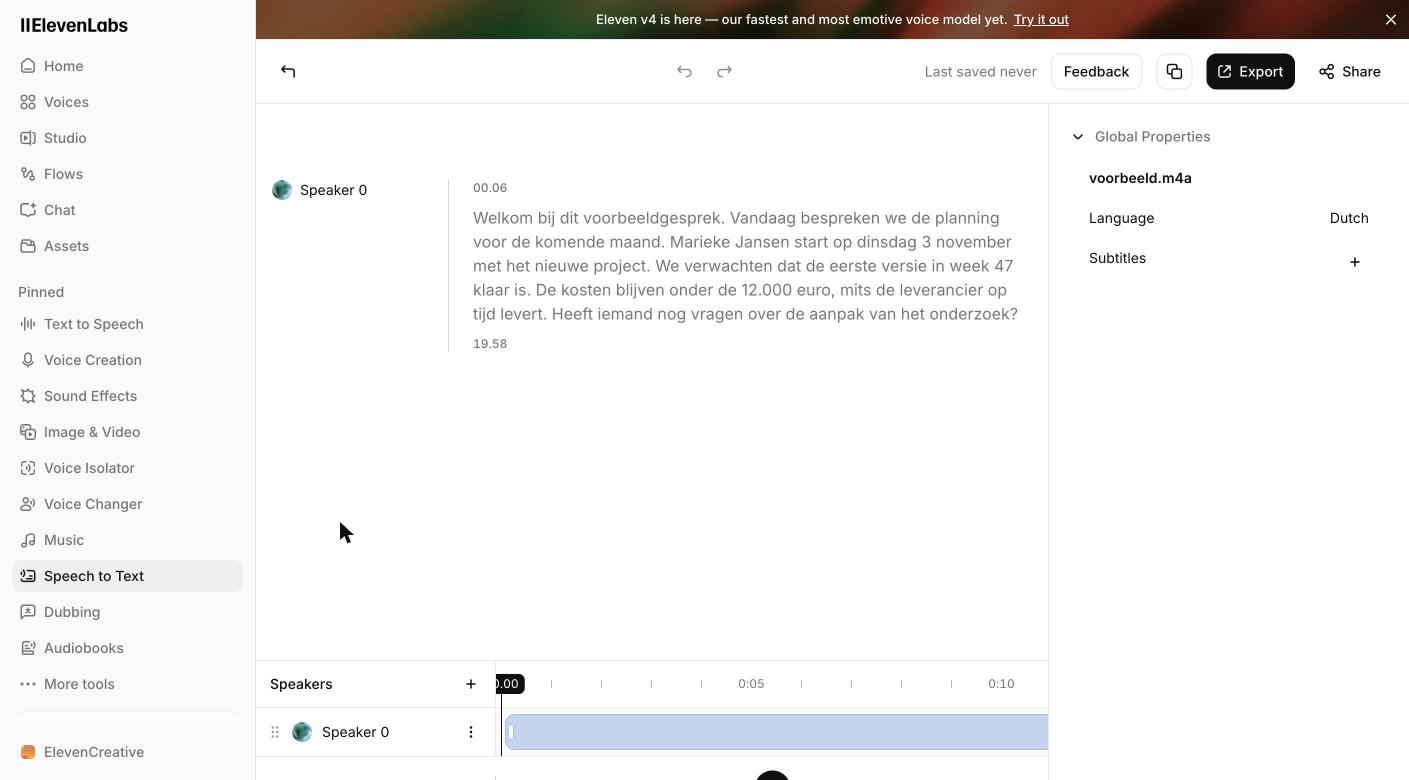Screen dimensions: 1409x780
Task: Click the Audiobooks icon
Action: [28, 648]
